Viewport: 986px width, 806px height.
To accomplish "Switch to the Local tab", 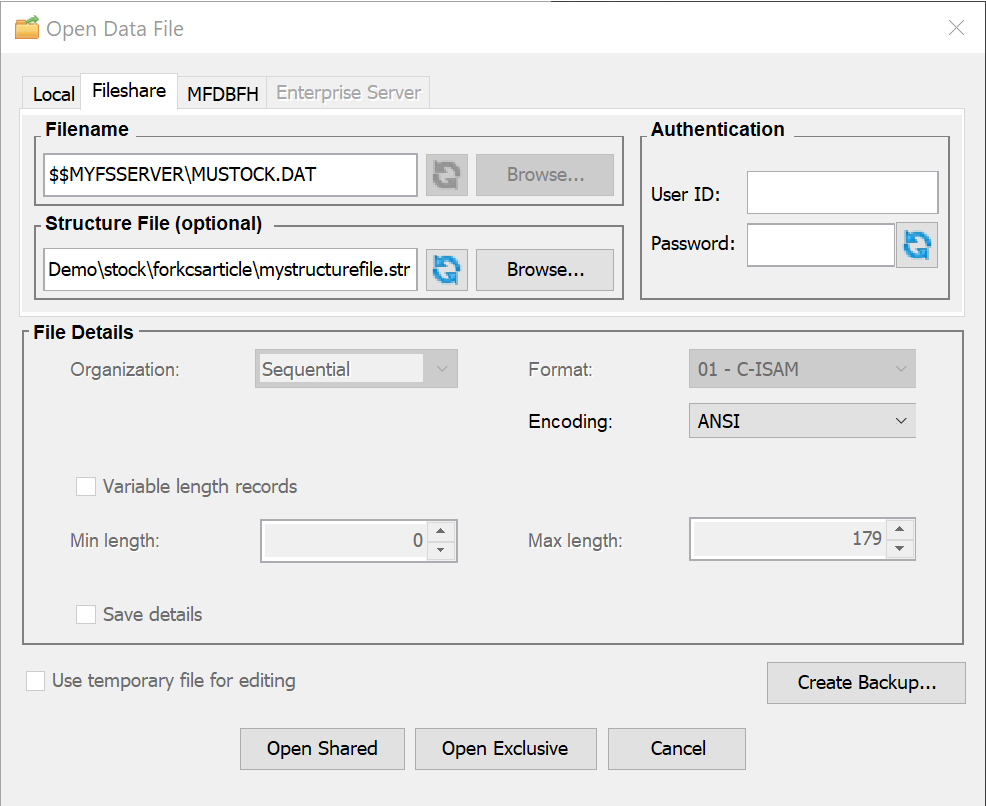I will (x=51, y=93).
